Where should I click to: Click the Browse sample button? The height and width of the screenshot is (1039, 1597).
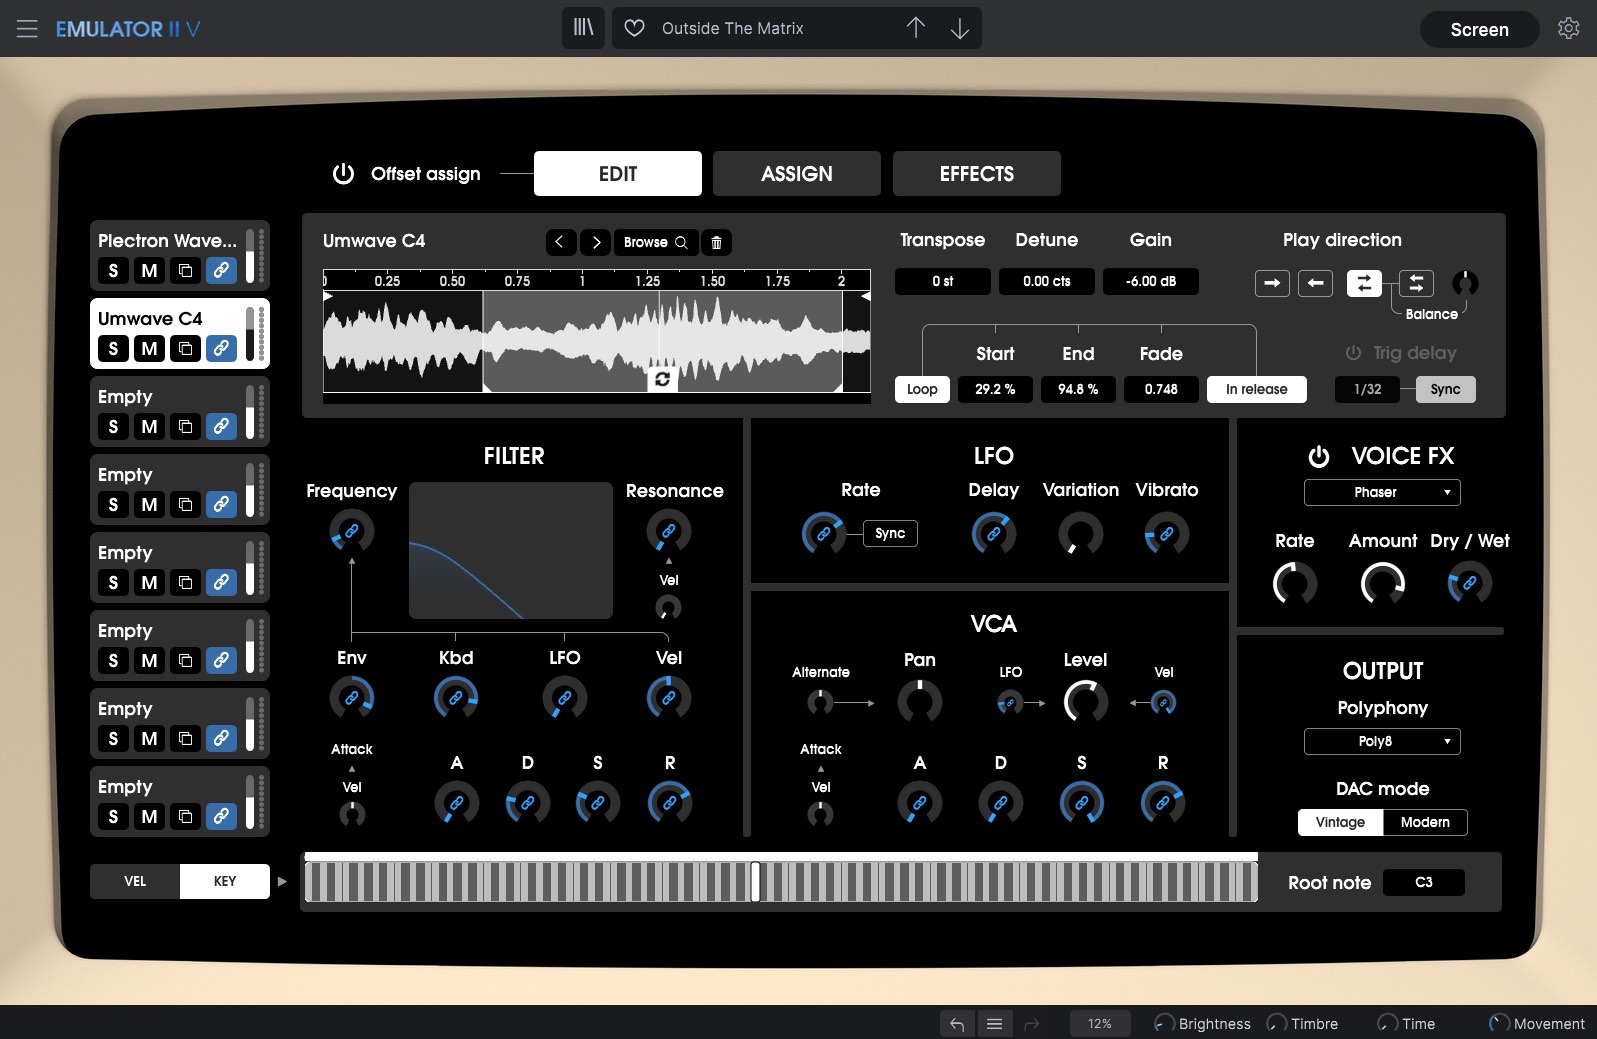(656, 242)
